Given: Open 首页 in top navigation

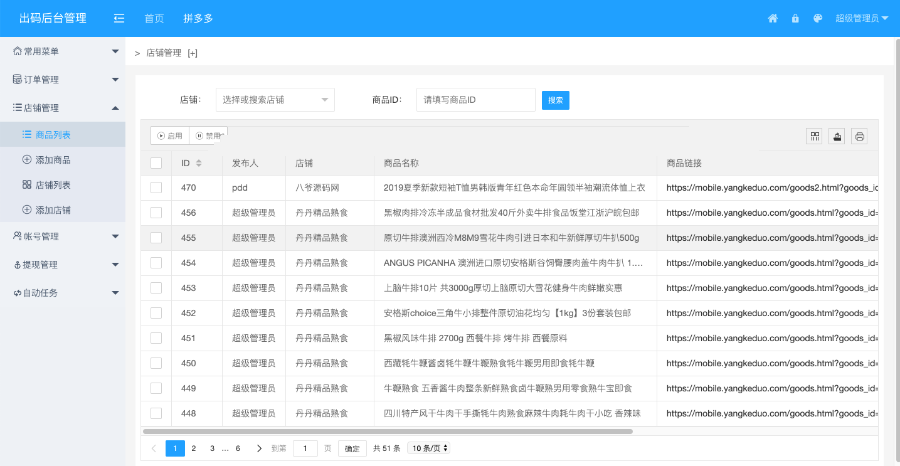Looking at the screenshot, I should tap(154, 18).
